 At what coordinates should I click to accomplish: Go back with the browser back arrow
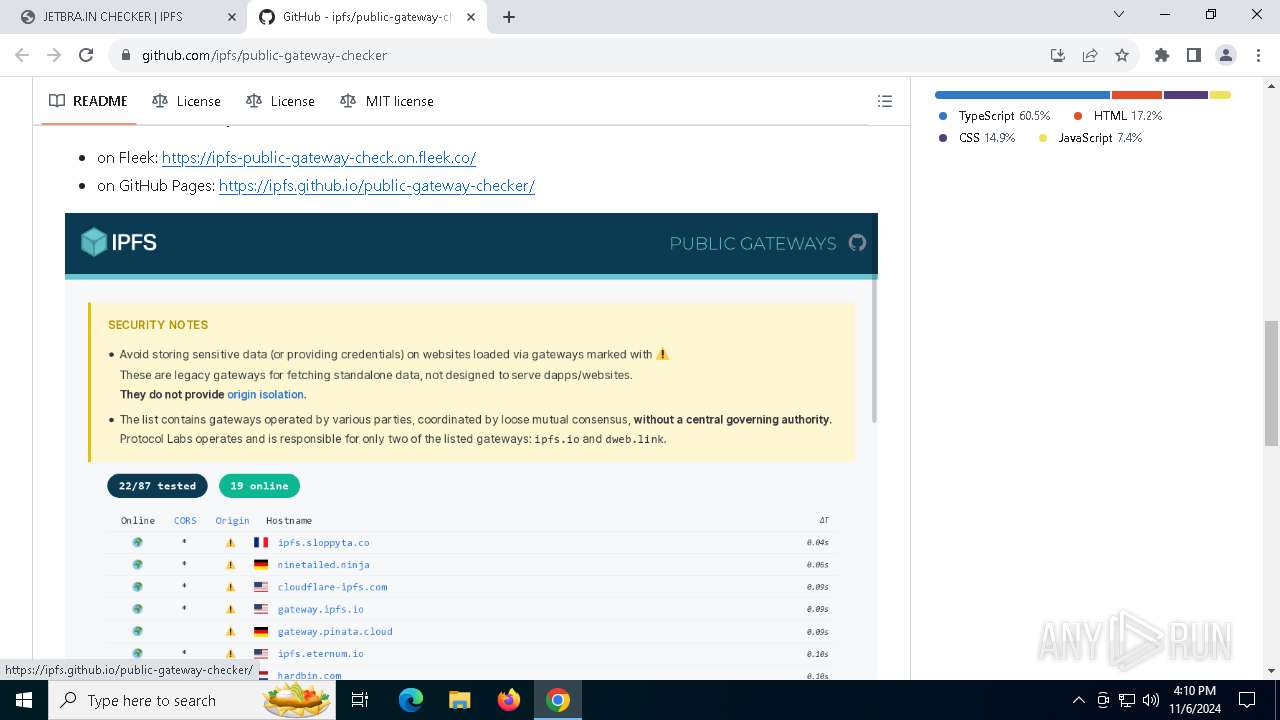click(x=22, y=55)
